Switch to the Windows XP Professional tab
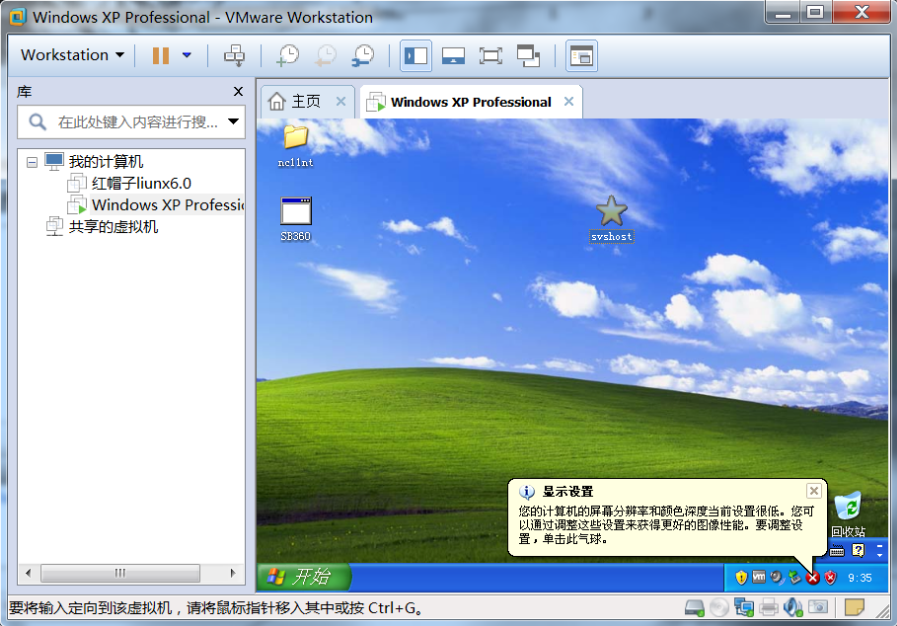 tap(471, 102)
